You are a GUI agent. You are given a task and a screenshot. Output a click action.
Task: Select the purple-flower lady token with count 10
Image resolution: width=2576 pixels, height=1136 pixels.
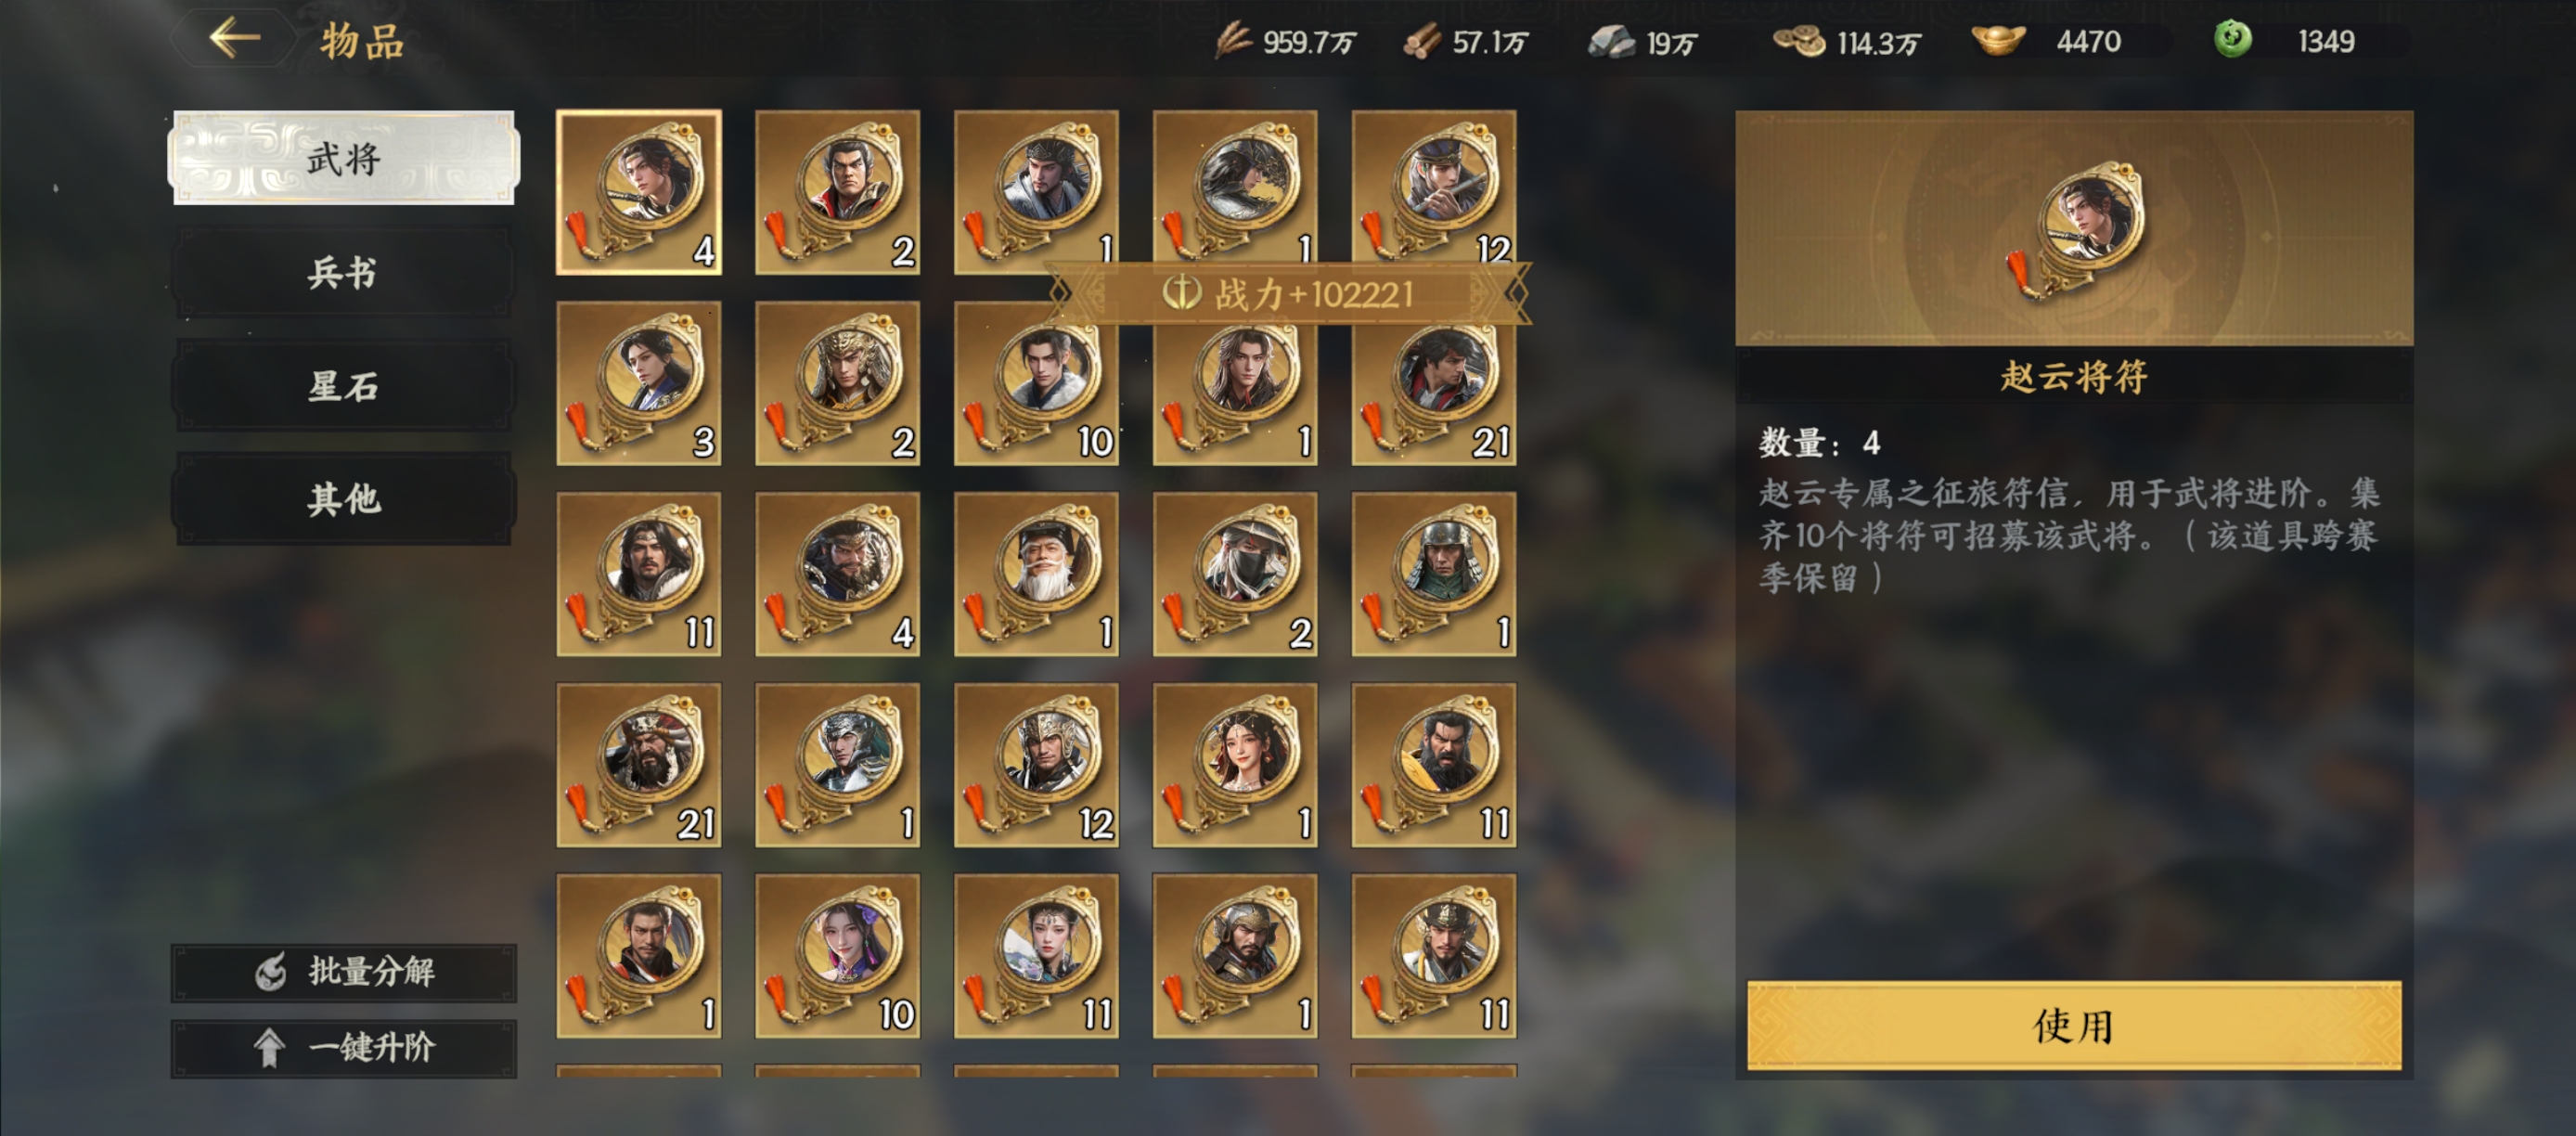[837, 956]
